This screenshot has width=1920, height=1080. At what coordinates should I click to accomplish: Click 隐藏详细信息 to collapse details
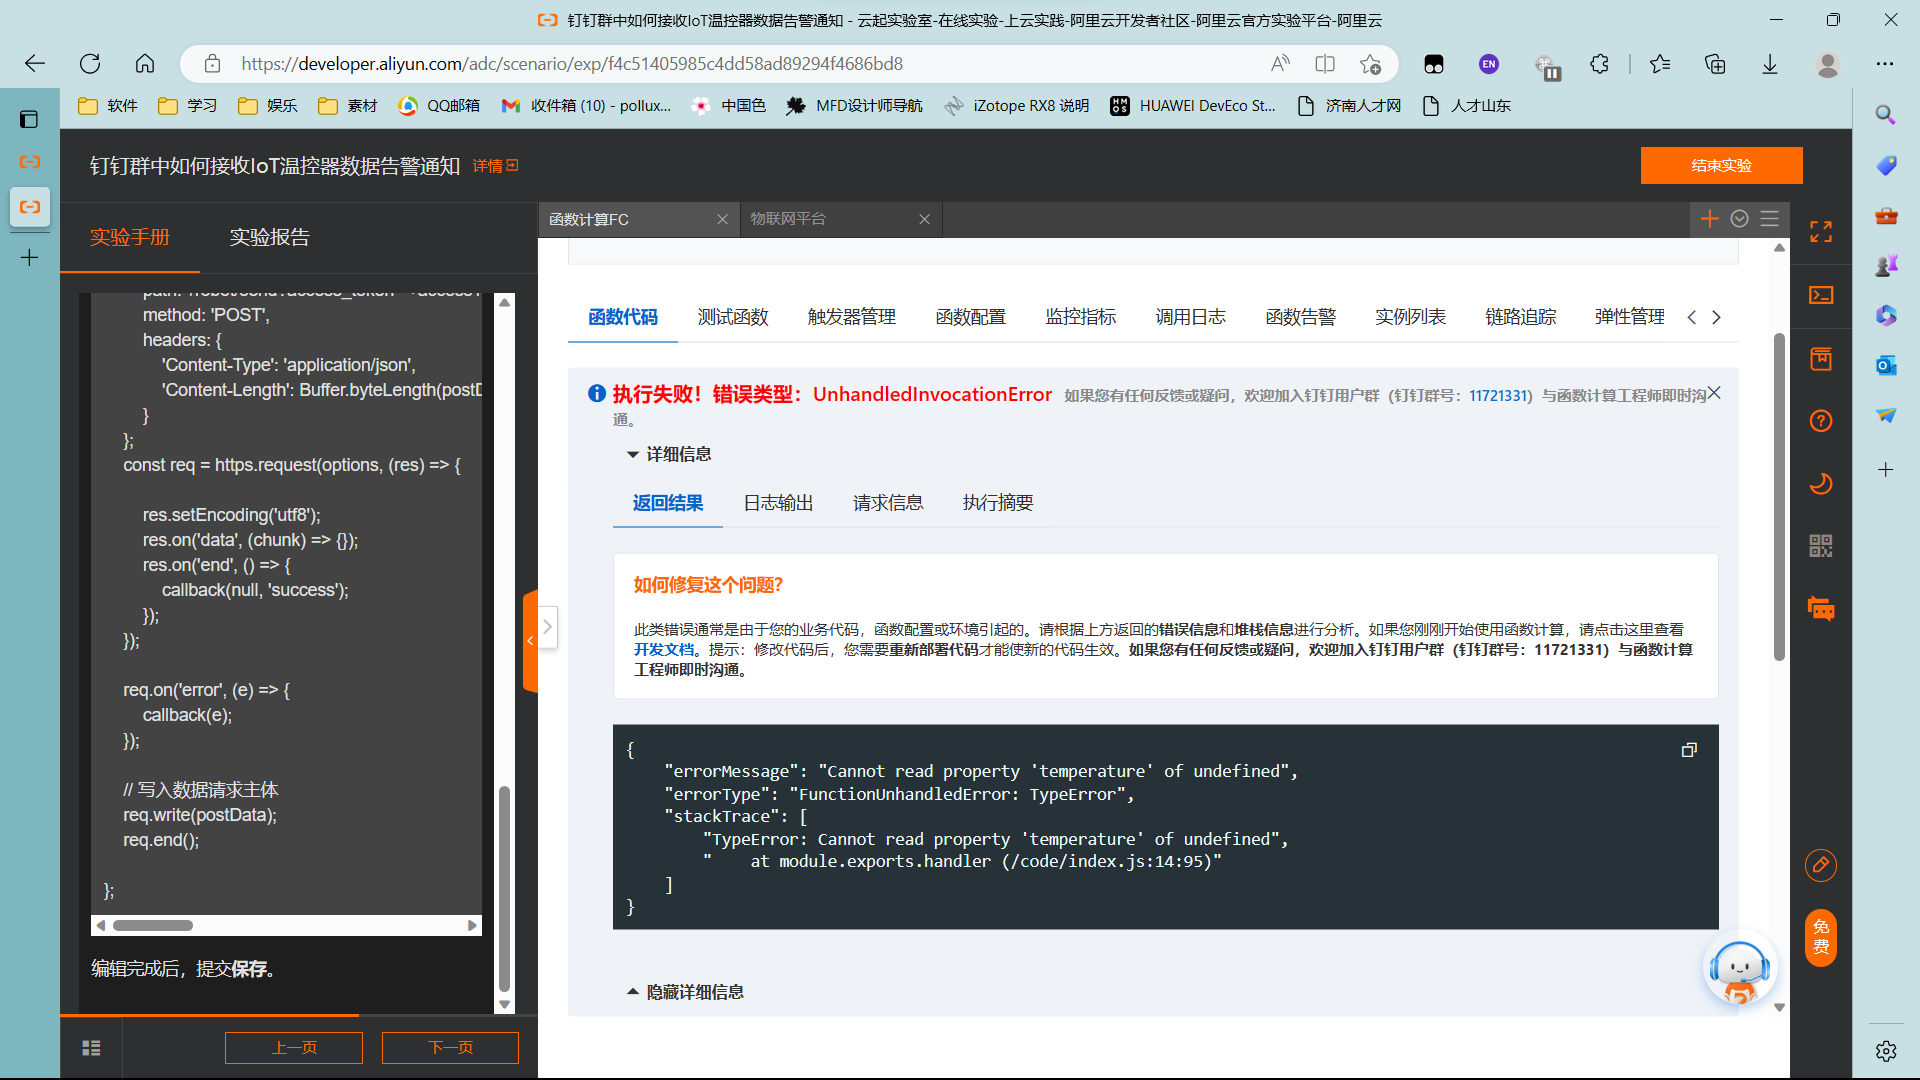pos(685,992)
